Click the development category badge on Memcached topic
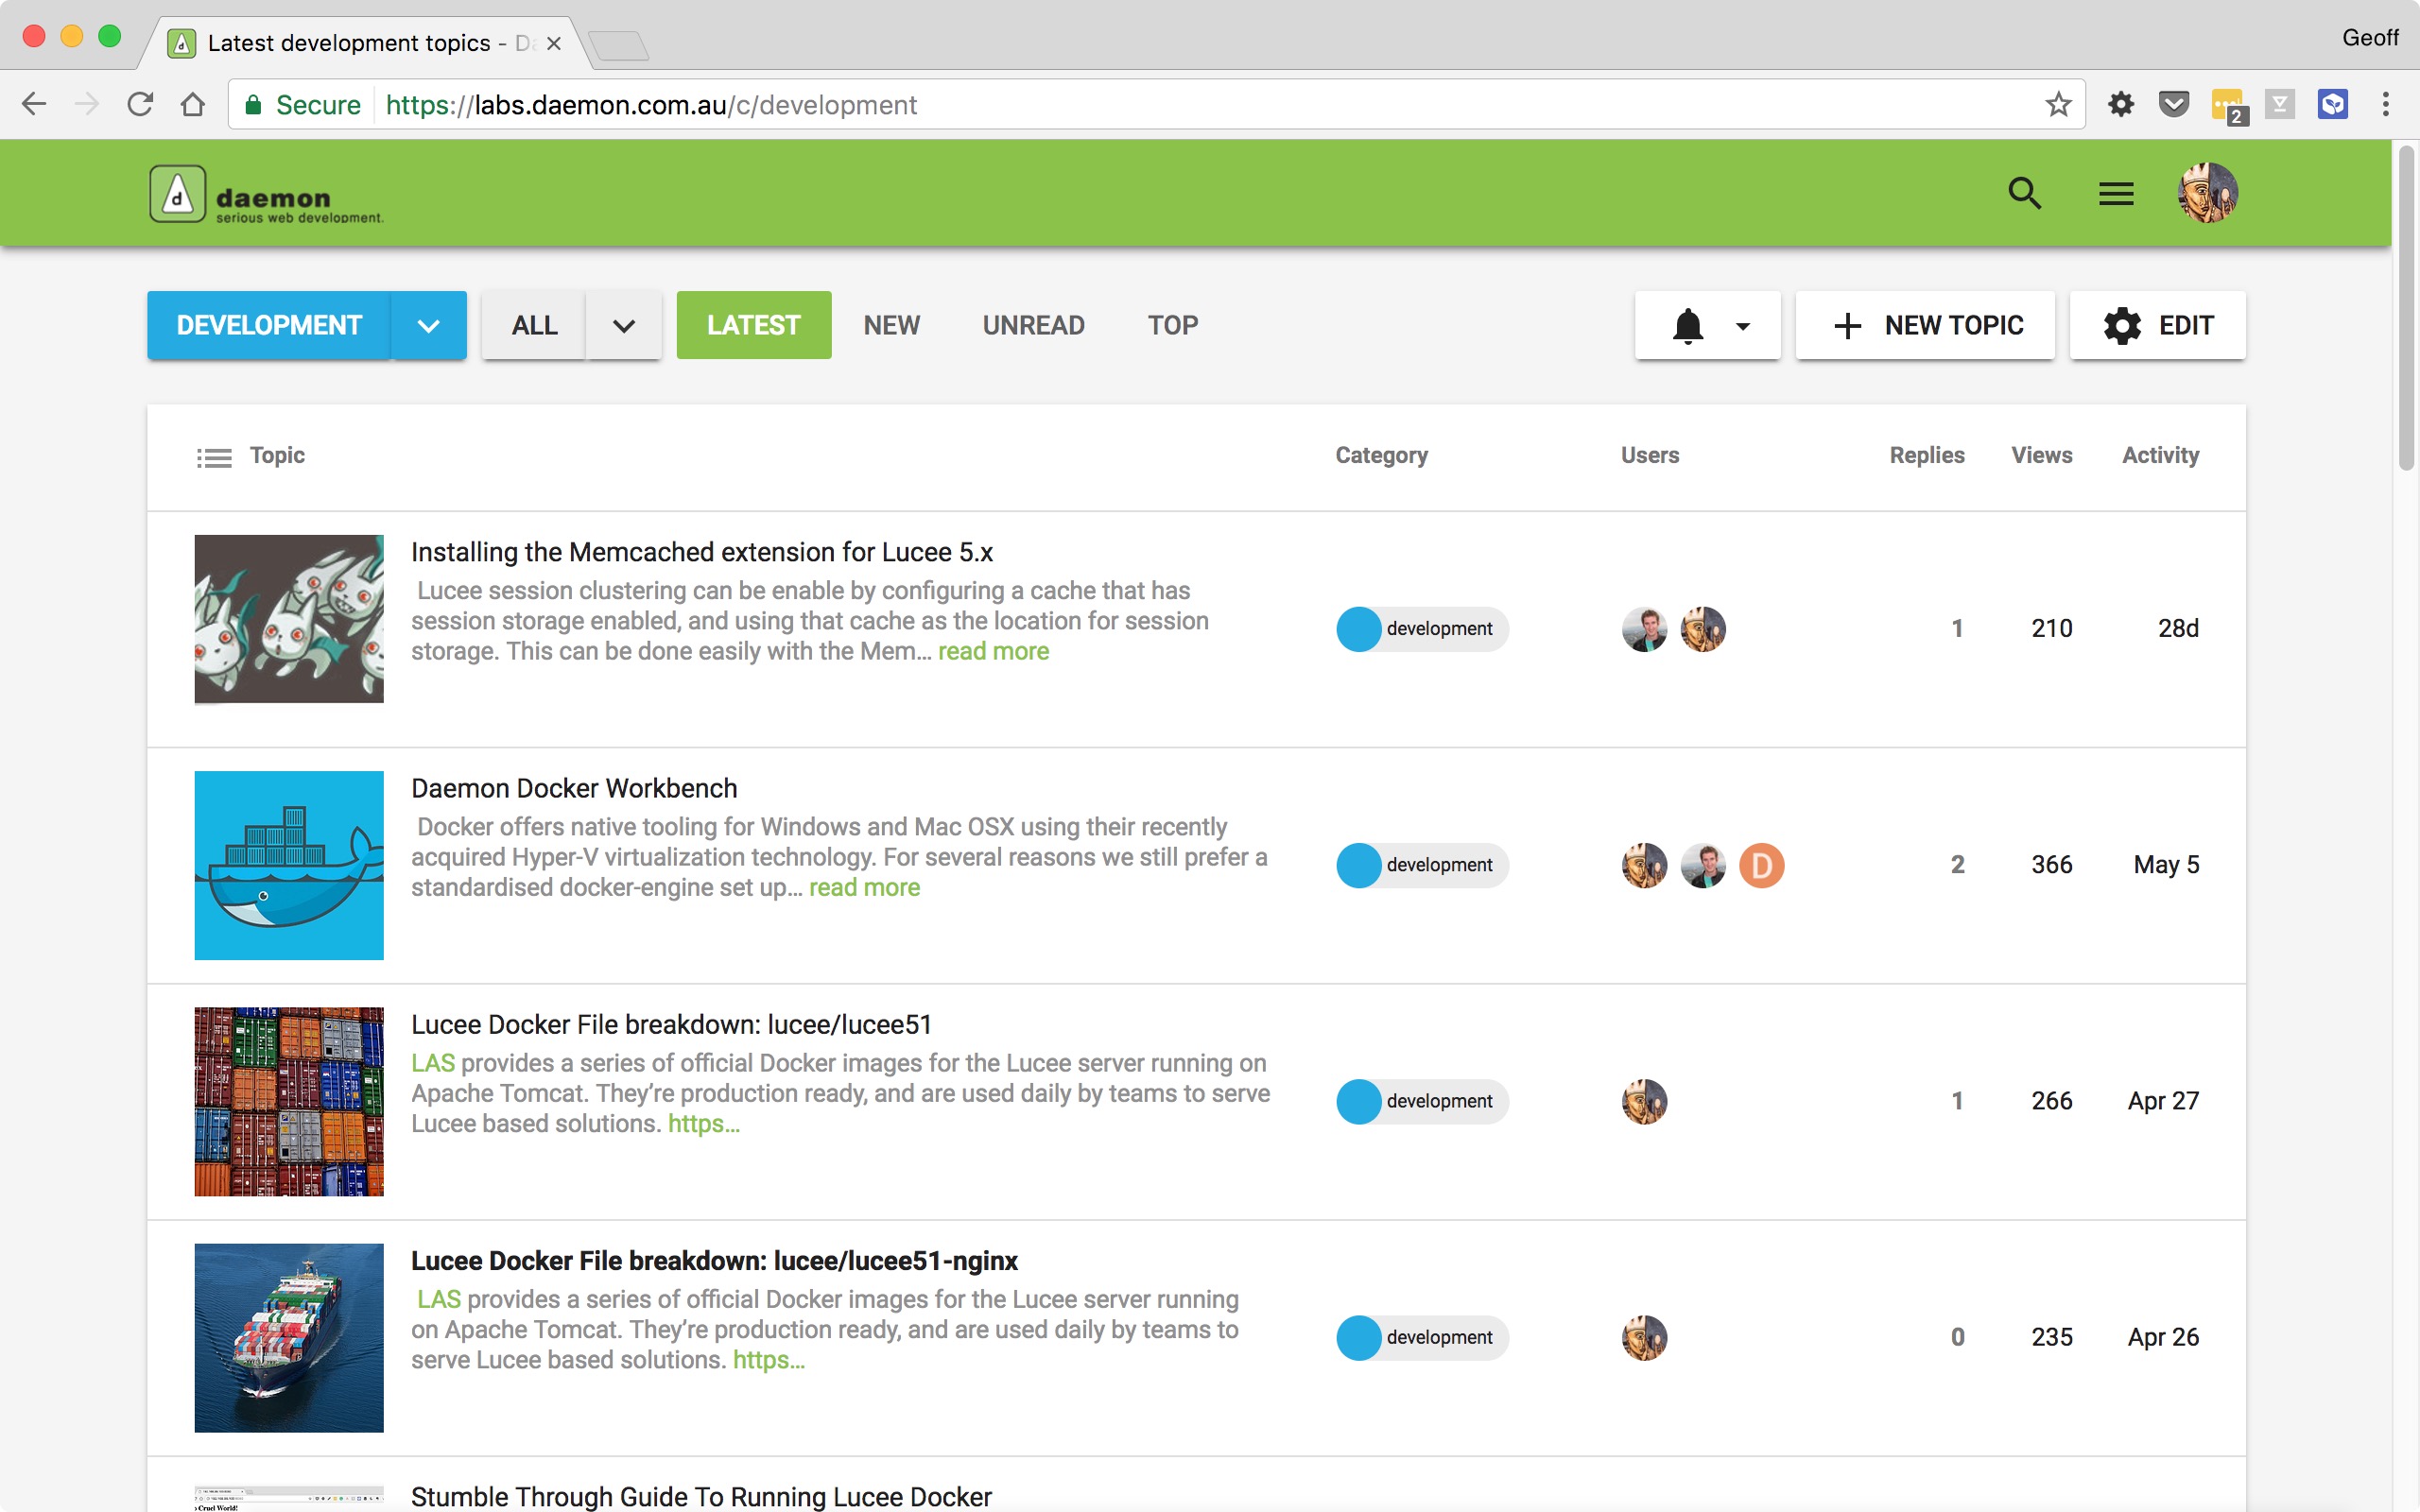The height and width of the screenshot is (1512, 2420). 1421,629
